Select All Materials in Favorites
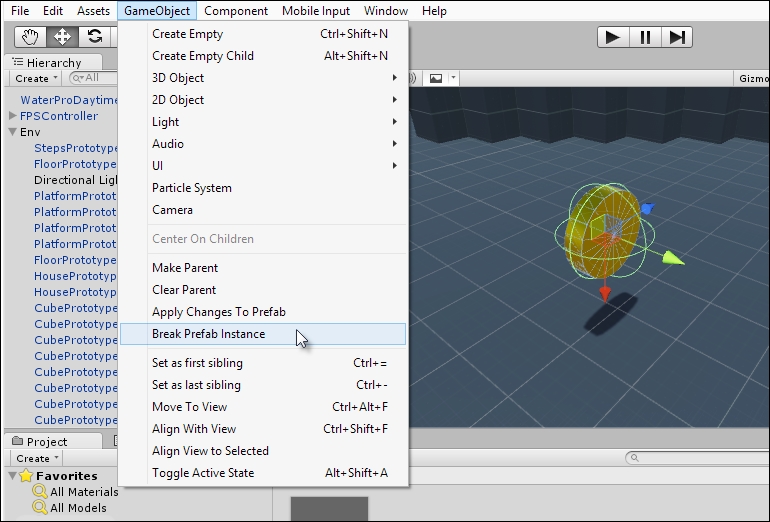 84,492
